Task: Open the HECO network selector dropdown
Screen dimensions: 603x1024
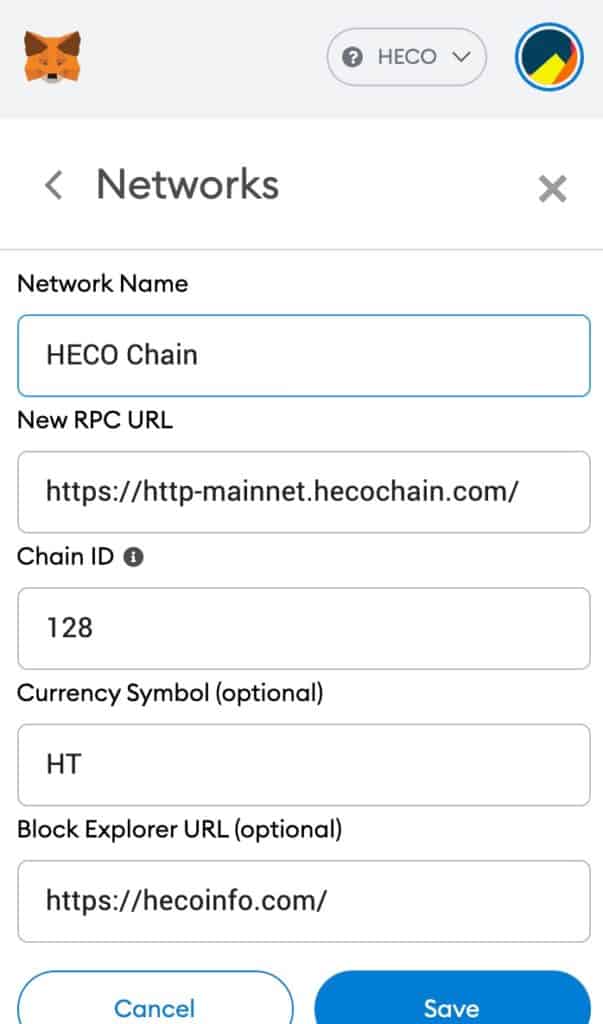Action: click(406, 57)
